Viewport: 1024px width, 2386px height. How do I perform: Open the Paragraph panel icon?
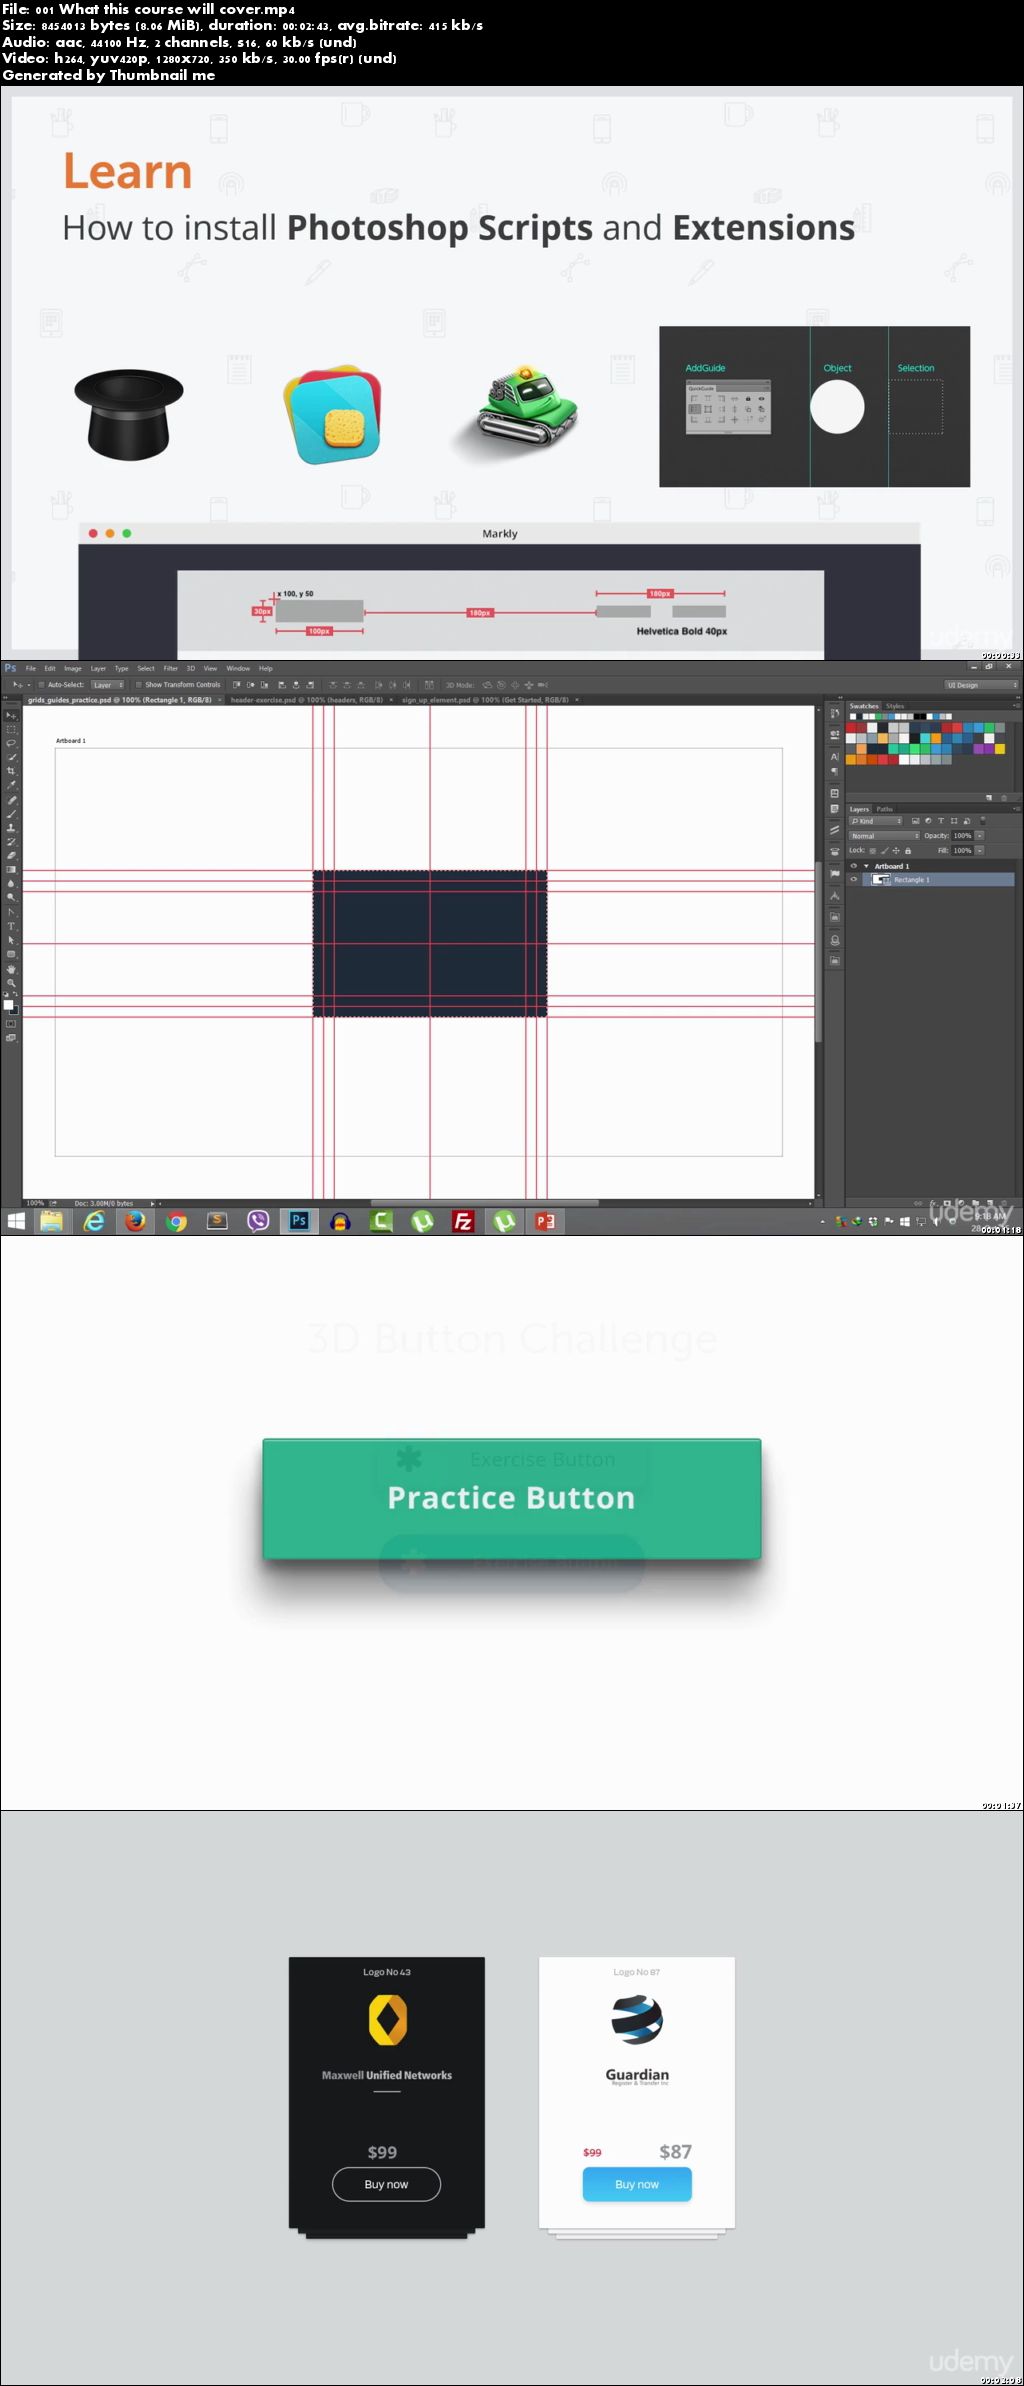tap(835, 772)
